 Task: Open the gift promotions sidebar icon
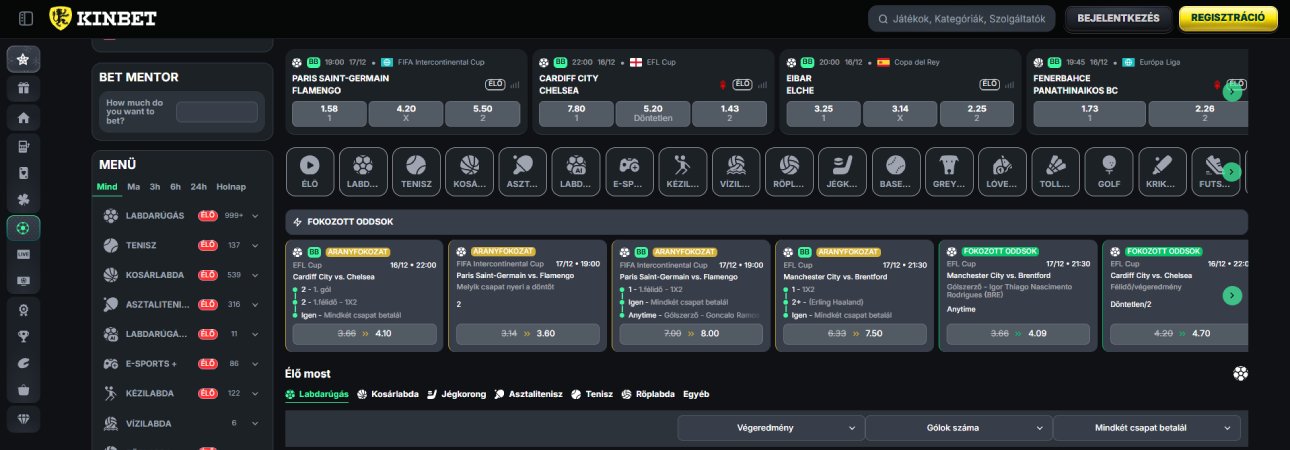pyautogui.click(x=23, y=88)
